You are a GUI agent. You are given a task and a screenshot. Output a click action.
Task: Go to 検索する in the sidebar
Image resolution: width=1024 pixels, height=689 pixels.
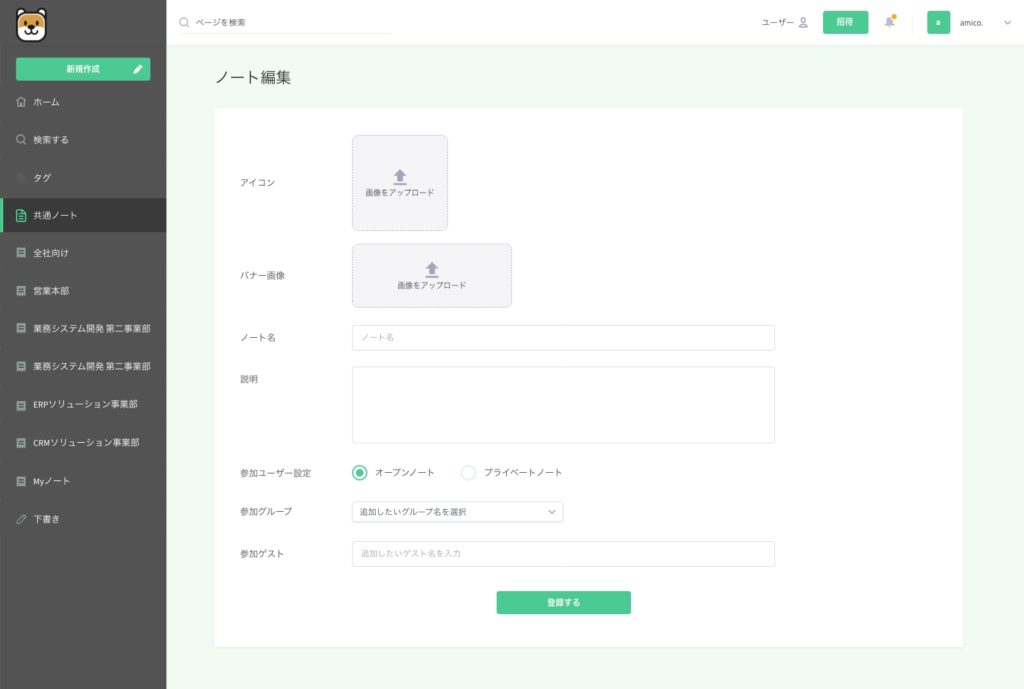[x=50, y=140]
